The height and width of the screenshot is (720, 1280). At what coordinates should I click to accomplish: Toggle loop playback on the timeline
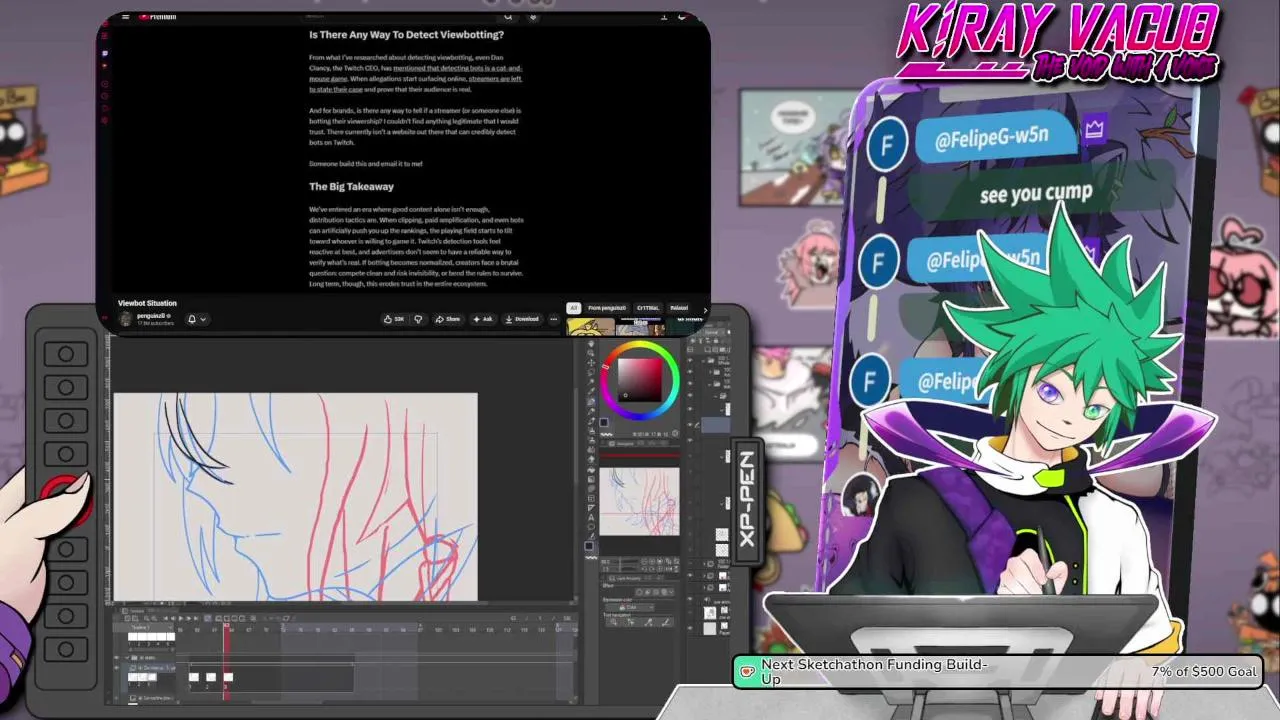coord(206,619)
